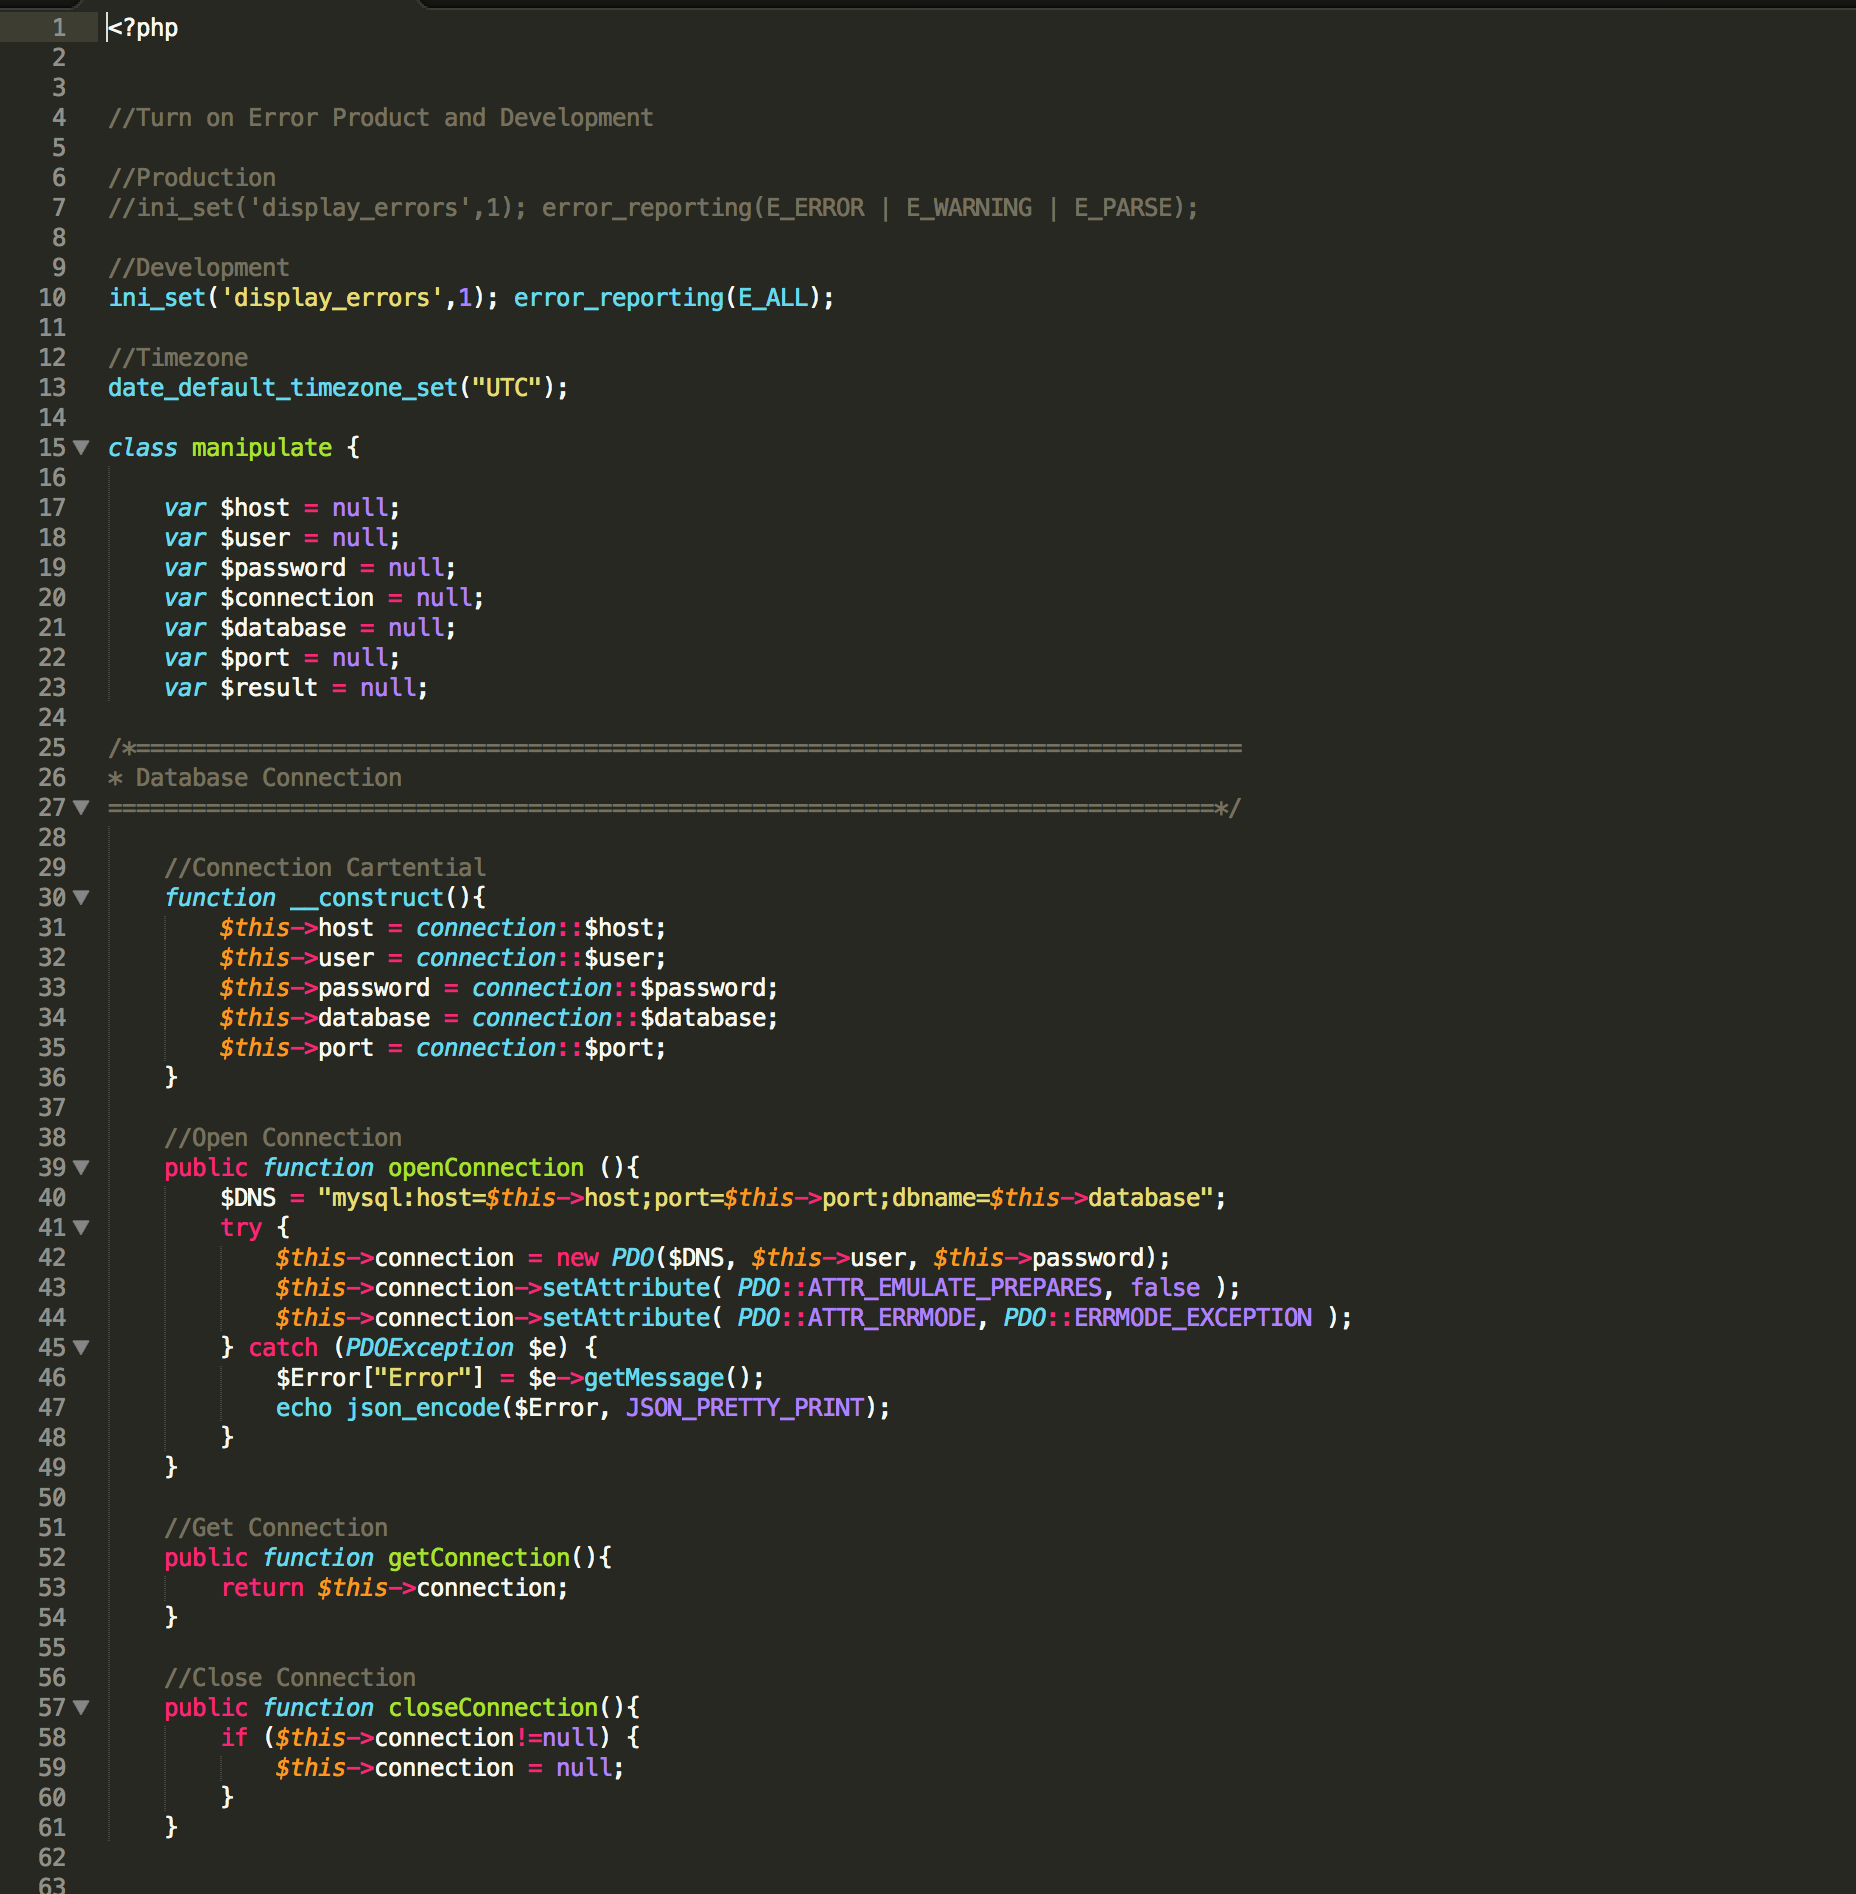Click the '<?php' opening tag
The height and width of the screenshot is (1894, 1856).
143,28
